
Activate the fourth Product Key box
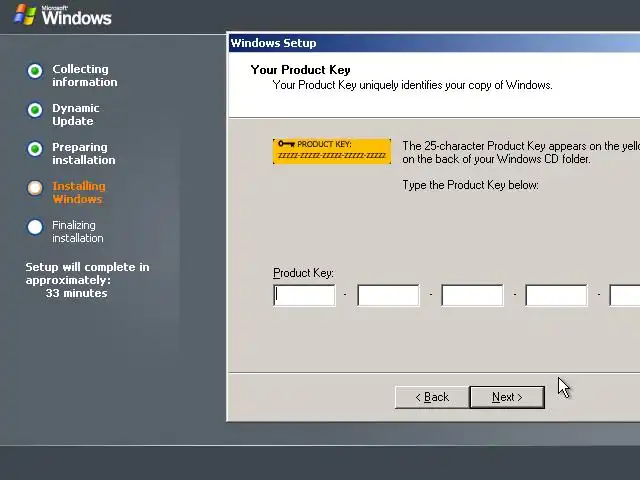pyautogui.click(x=556, y=295)
